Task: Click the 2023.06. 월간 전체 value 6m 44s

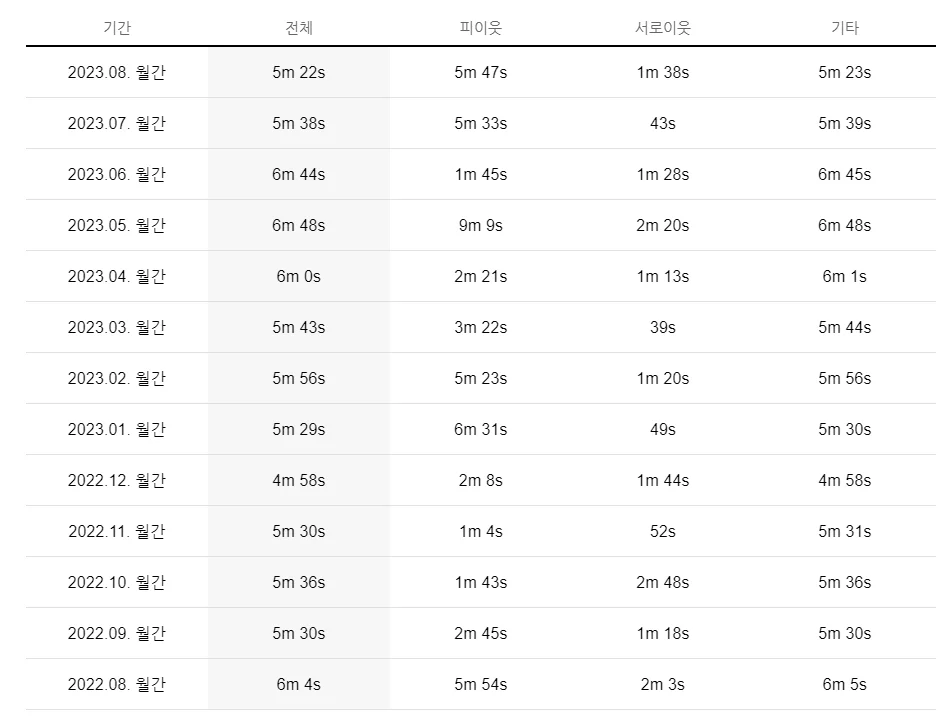Action: (x=299, y=174)
